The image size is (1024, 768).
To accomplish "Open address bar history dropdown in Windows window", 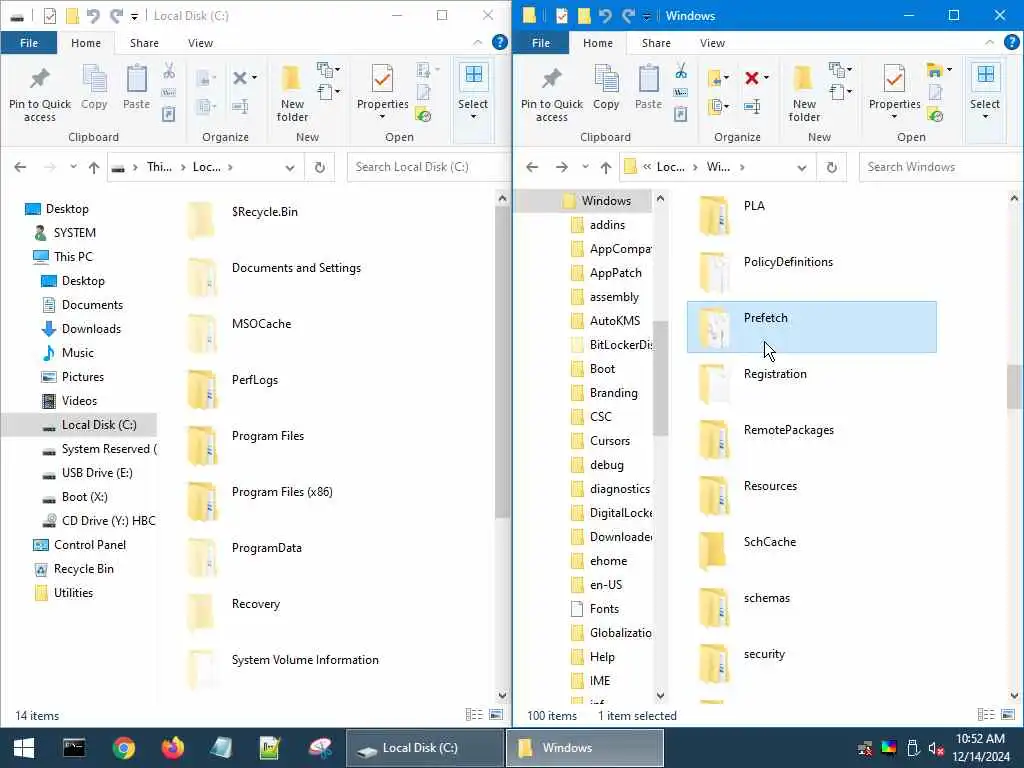I will click(x=801, y=167).
